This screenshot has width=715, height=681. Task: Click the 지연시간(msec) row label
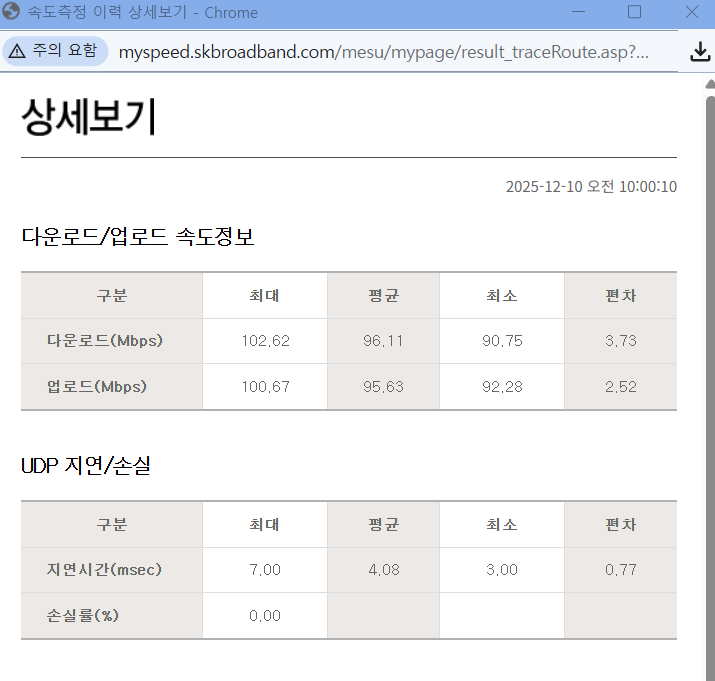(105, 570)
